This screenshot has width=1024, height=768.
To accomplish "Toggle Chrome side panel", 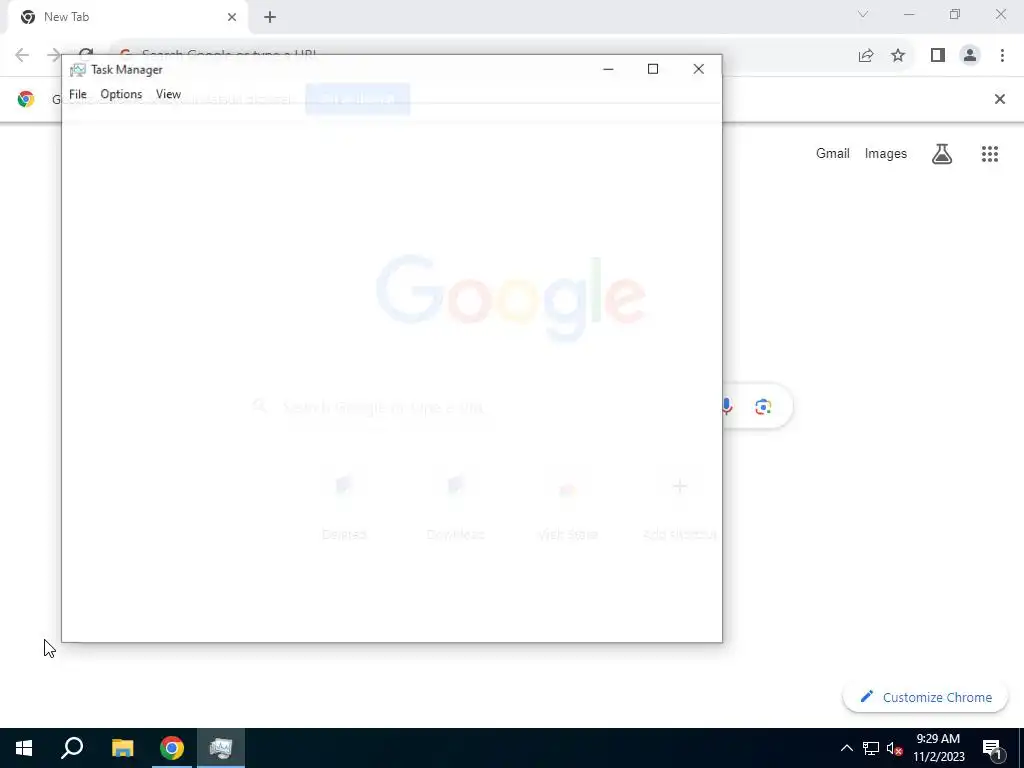I will 938,56.
